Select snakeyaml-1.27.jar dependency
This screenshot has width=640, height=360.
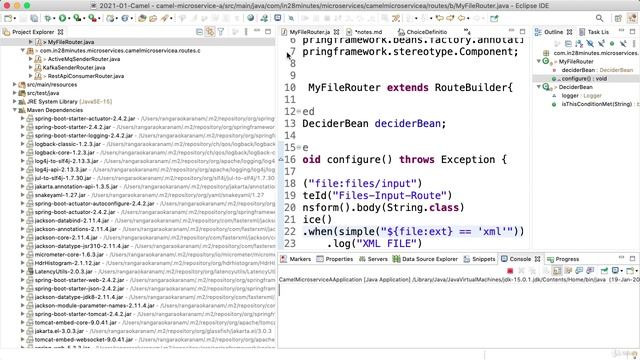60,195
